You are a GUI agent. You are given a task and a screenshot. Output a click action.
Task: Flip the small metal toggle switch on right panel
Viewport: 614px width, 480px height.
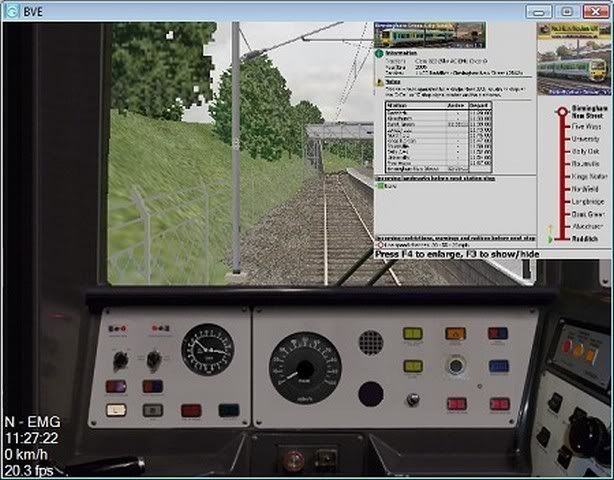point(412,399)
